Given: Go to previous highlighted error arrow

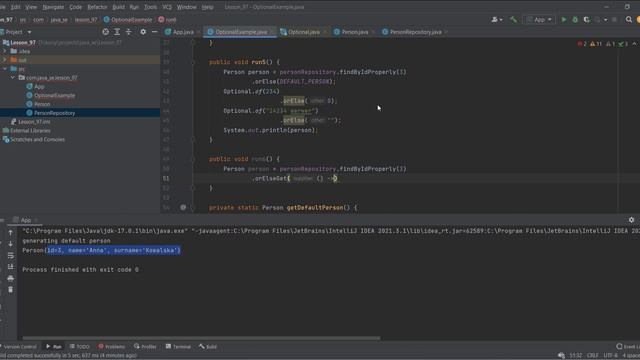Looking at the screenshot, I should [634, 44].
